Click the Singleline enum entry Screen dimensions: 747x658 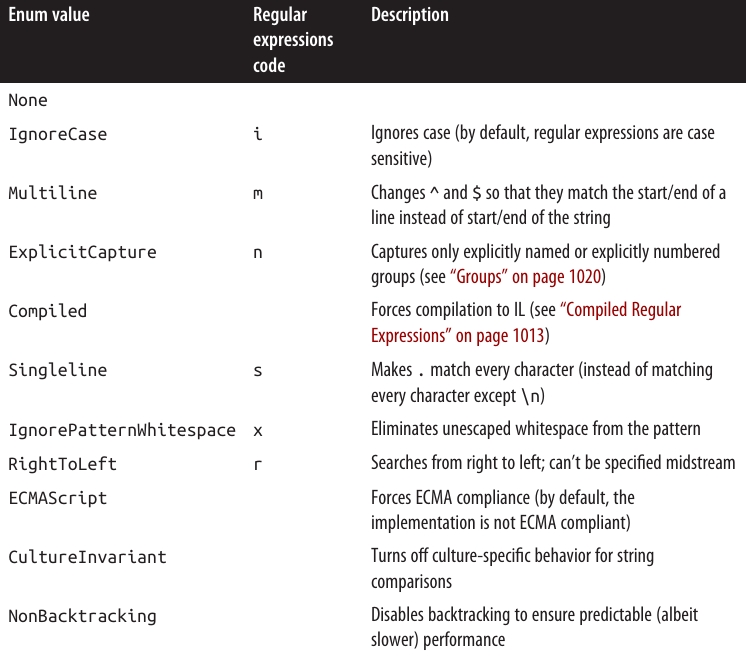tap(57, 370)
